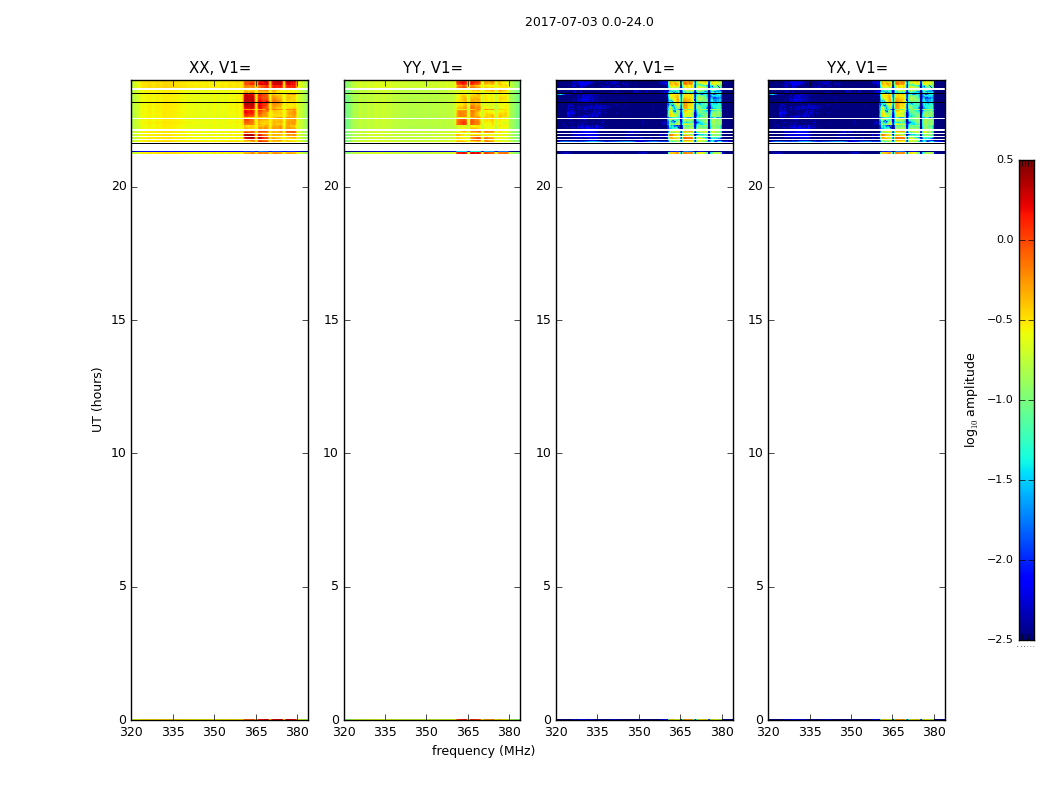Screen dimensions: 1050x800
Task: Click y-tick 20 of the YX panel
Action: [756, 186]
